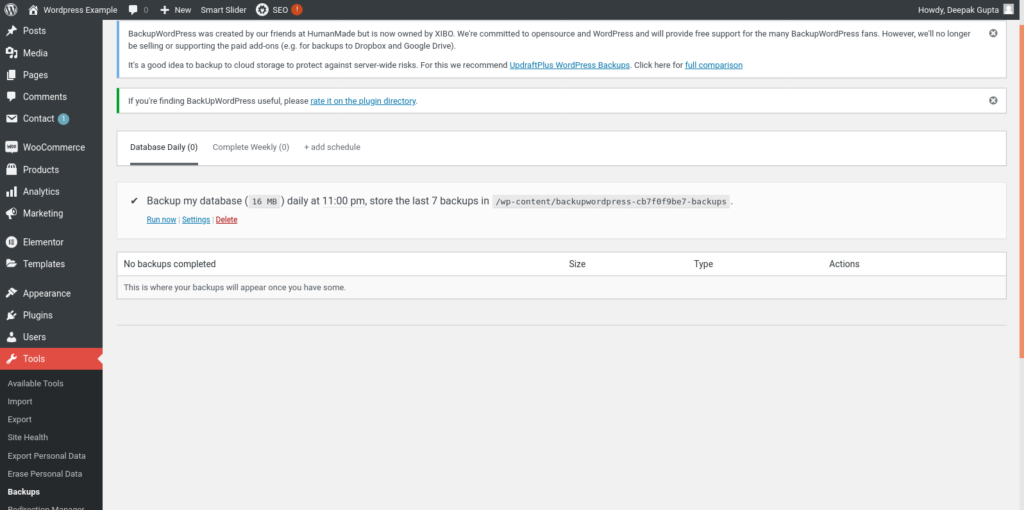Click Run now to start backup
This screenshot has width=1024, height=510.
click(x=161, y=220)
